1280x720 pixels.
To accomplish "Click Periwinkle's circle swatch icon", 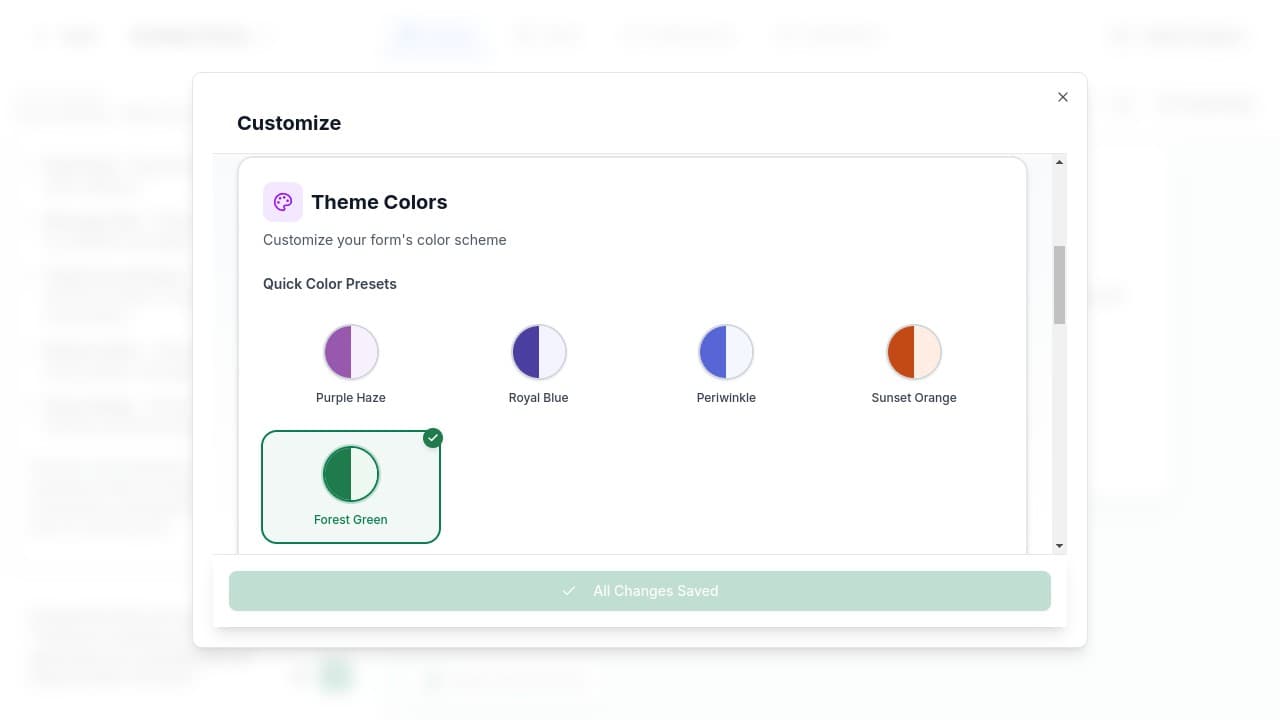I will [x=726, y=351].
